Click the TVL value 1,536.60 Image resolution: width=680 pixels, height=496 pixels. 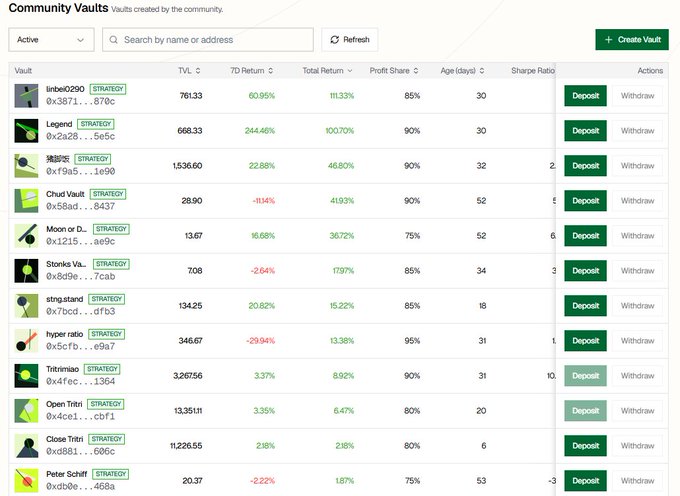tap(187, 166)
